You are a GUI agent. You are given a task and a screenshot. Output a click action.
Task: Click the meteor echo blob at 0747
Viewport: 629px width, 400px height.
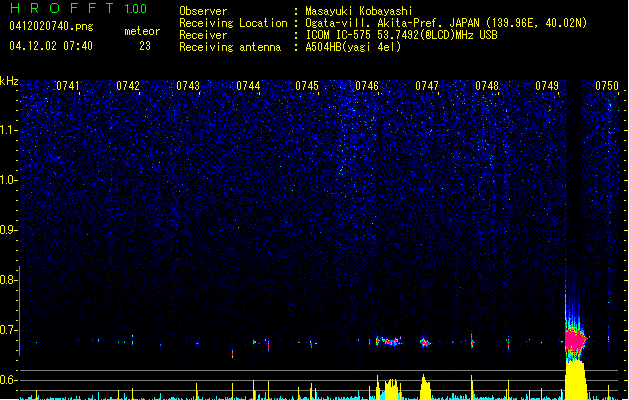425,342
